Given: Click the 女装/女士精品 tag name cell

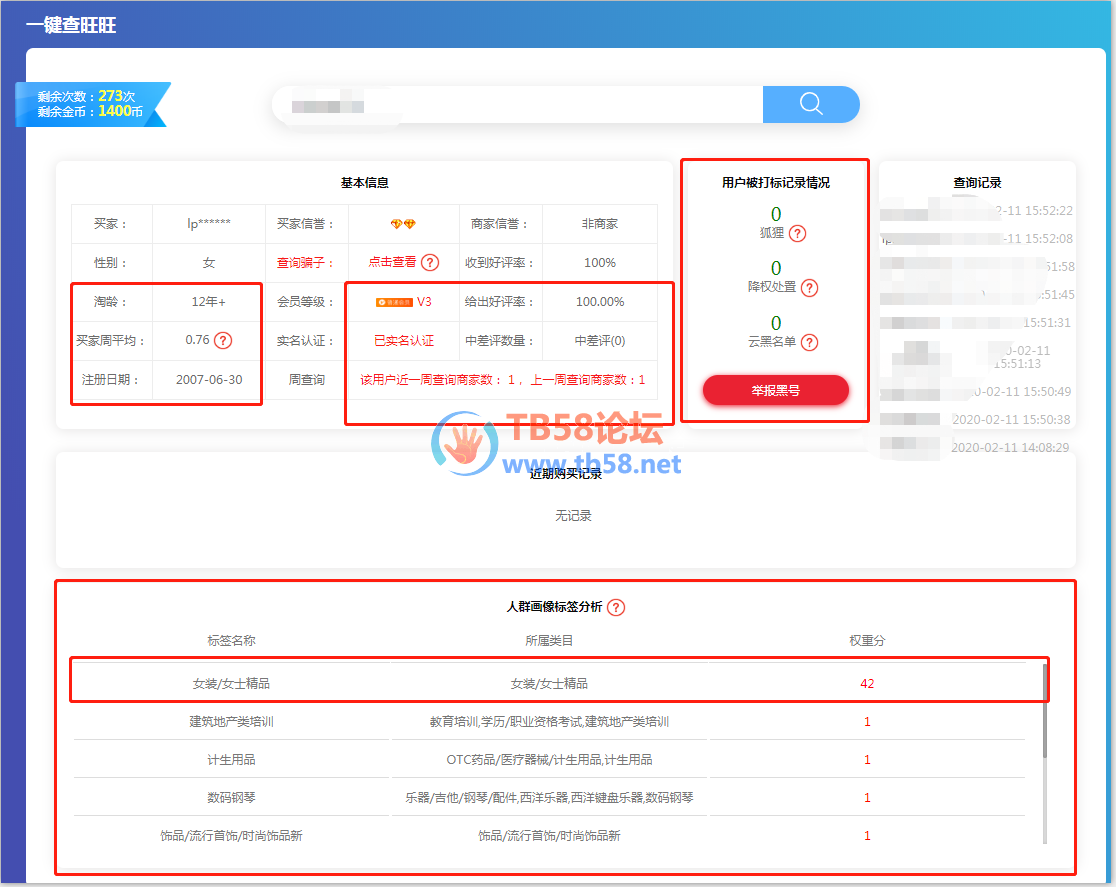Looking at the screenshot, I should point(231,683).
